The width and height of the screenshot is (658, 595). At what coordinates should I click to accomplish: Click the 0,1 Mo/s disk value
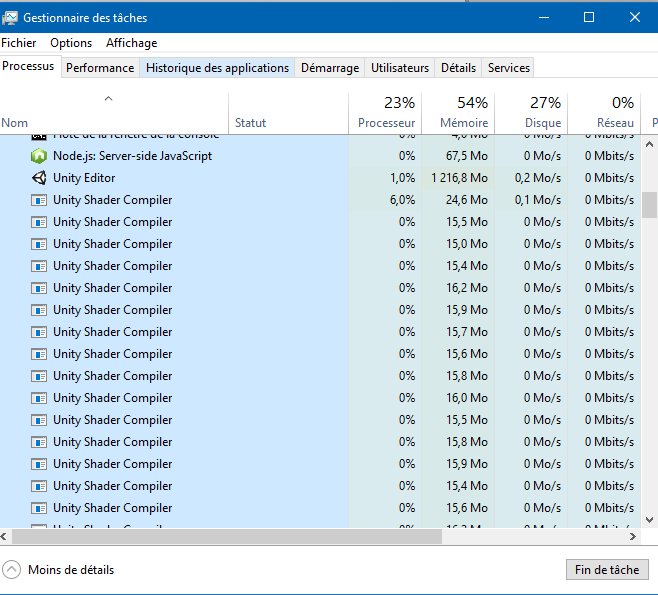[538, 200]
